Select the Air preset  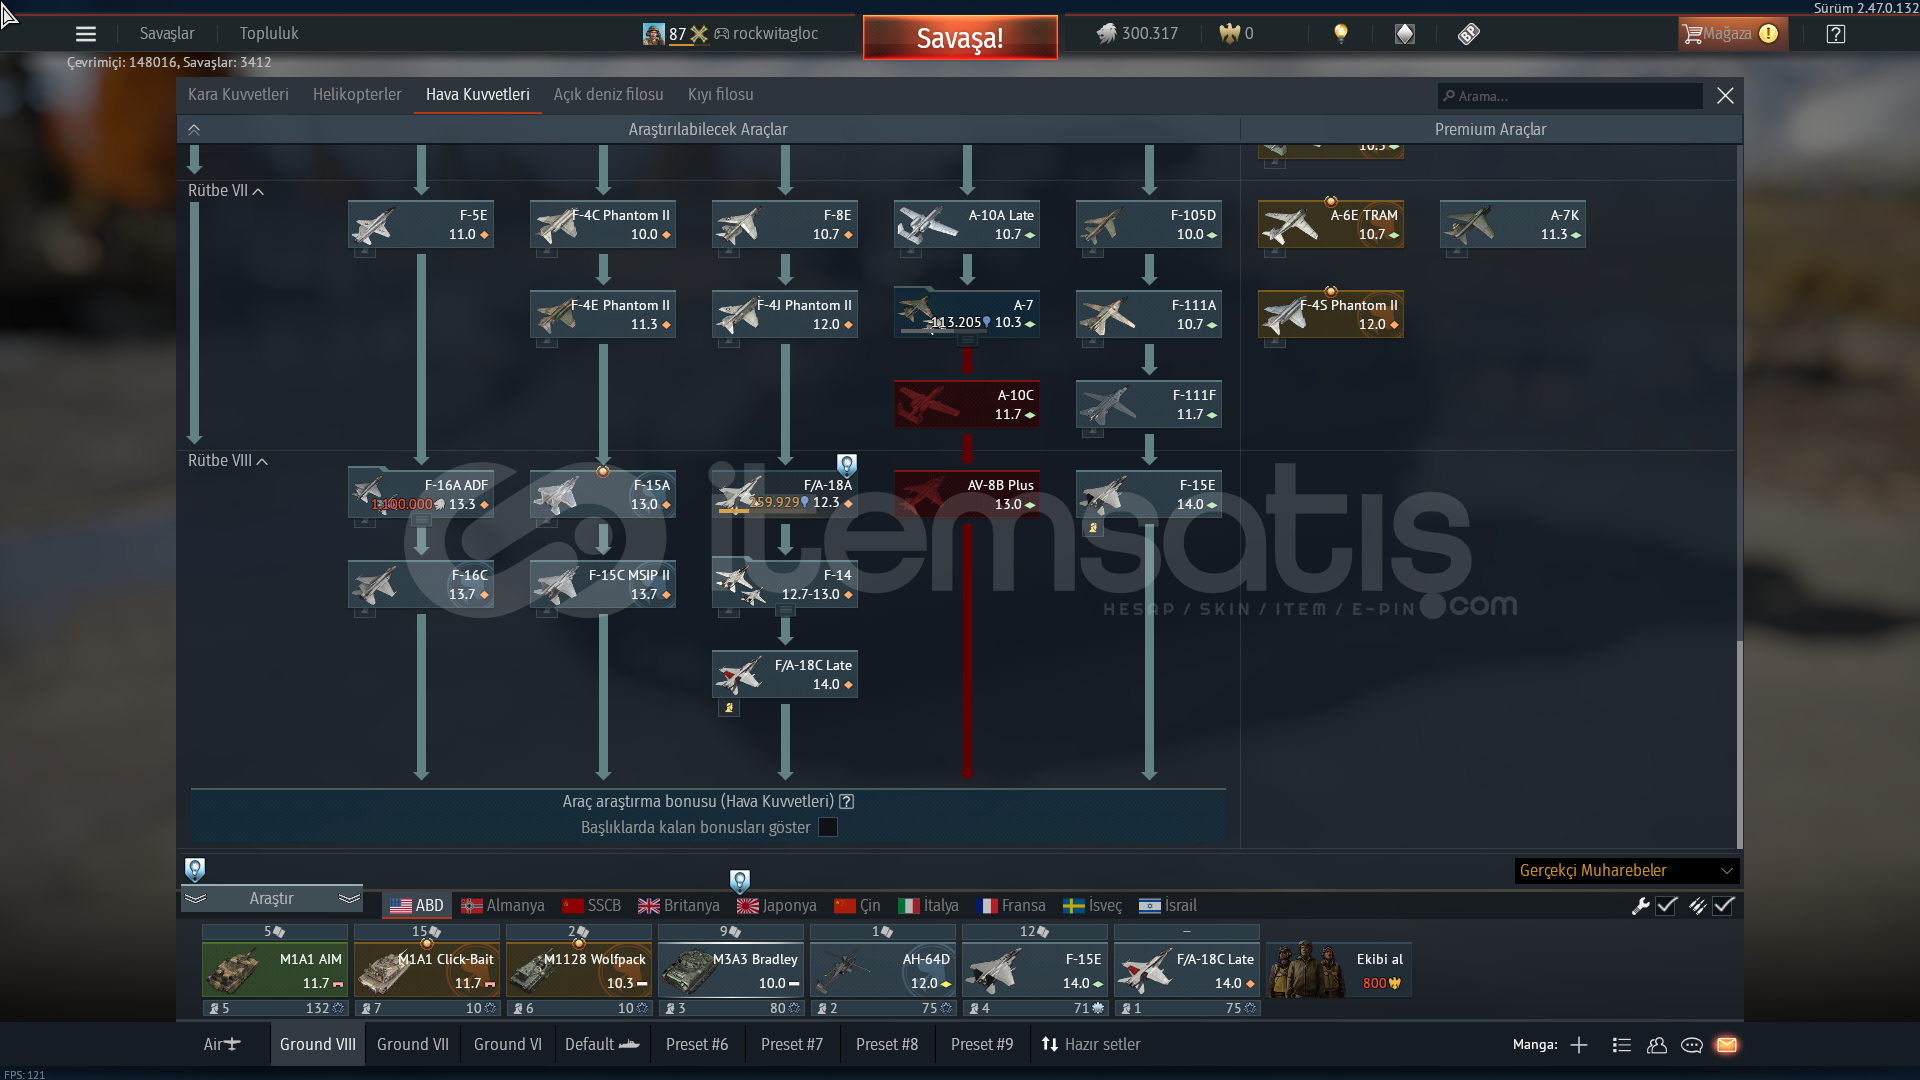[x=222, y=1044]
